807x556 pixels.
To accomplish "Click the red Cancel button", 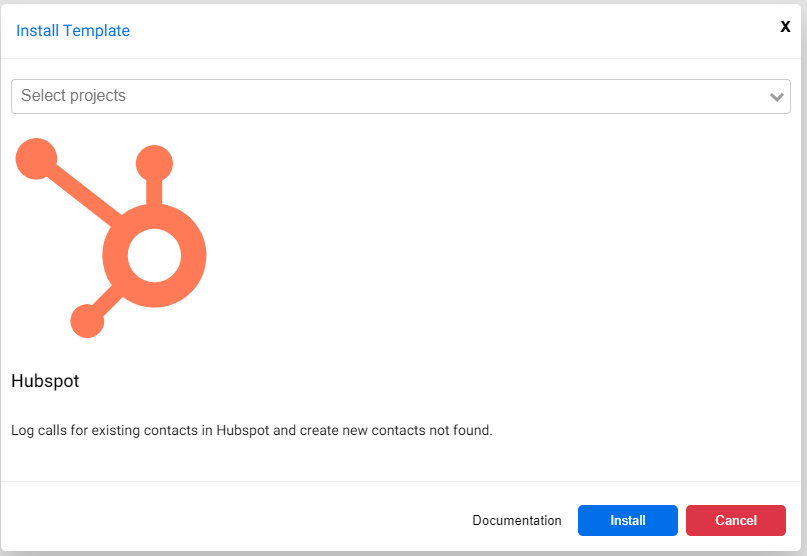I will click(x=735, y=520).
